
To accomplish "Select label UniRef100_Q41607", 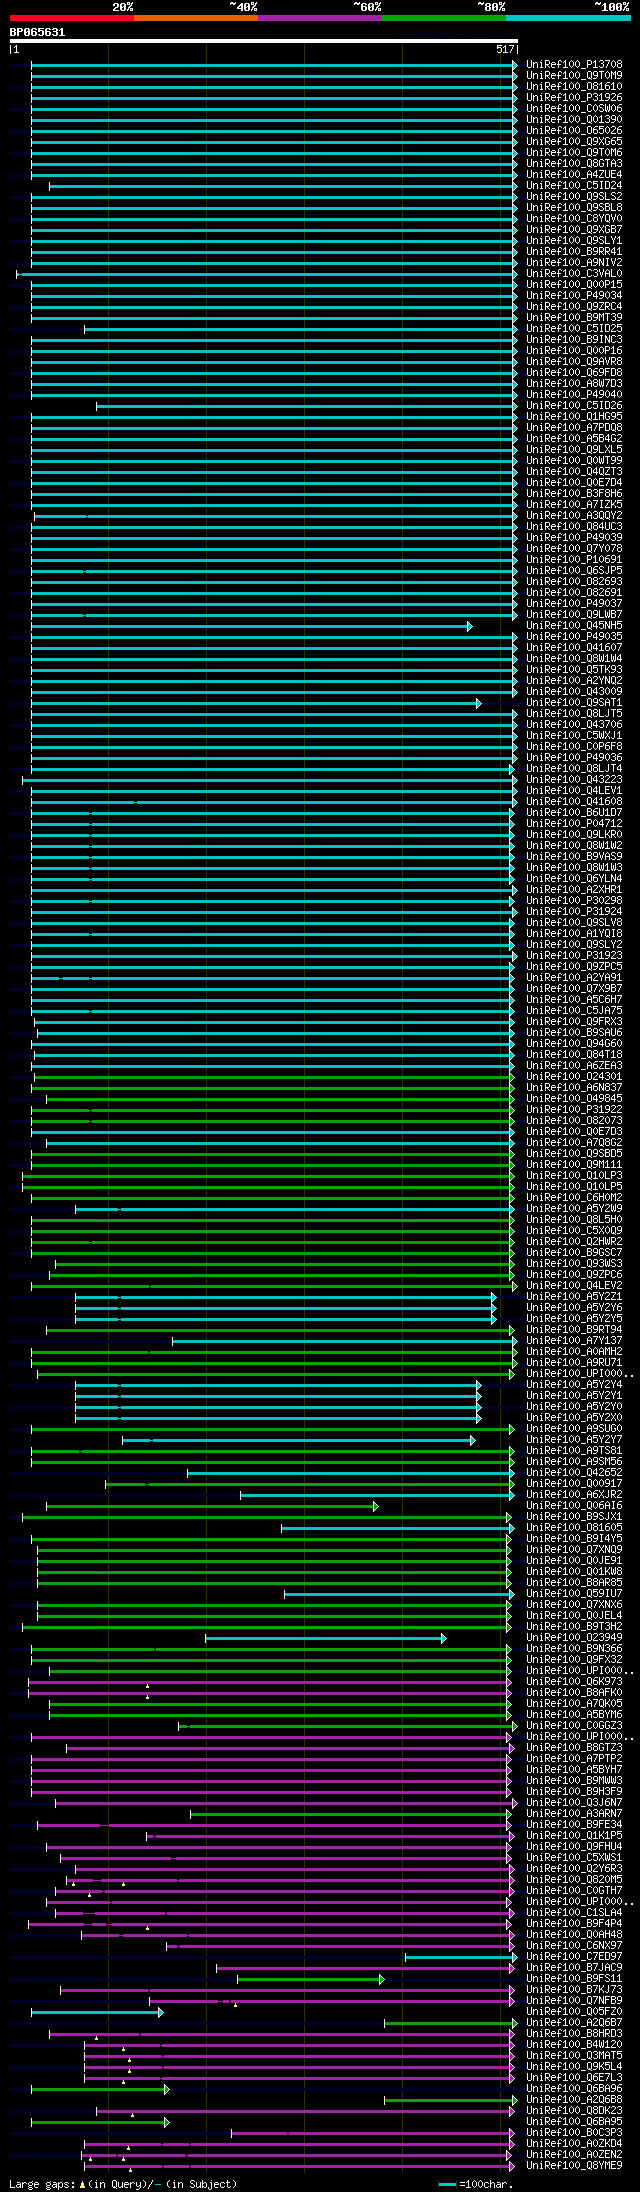I will point(574,648).
